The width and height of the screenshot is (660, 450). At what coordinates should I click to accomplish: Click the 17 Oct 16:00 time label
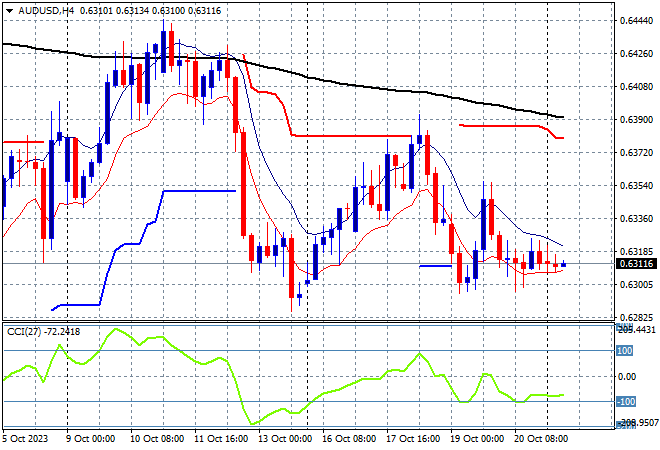coord(413,439)
